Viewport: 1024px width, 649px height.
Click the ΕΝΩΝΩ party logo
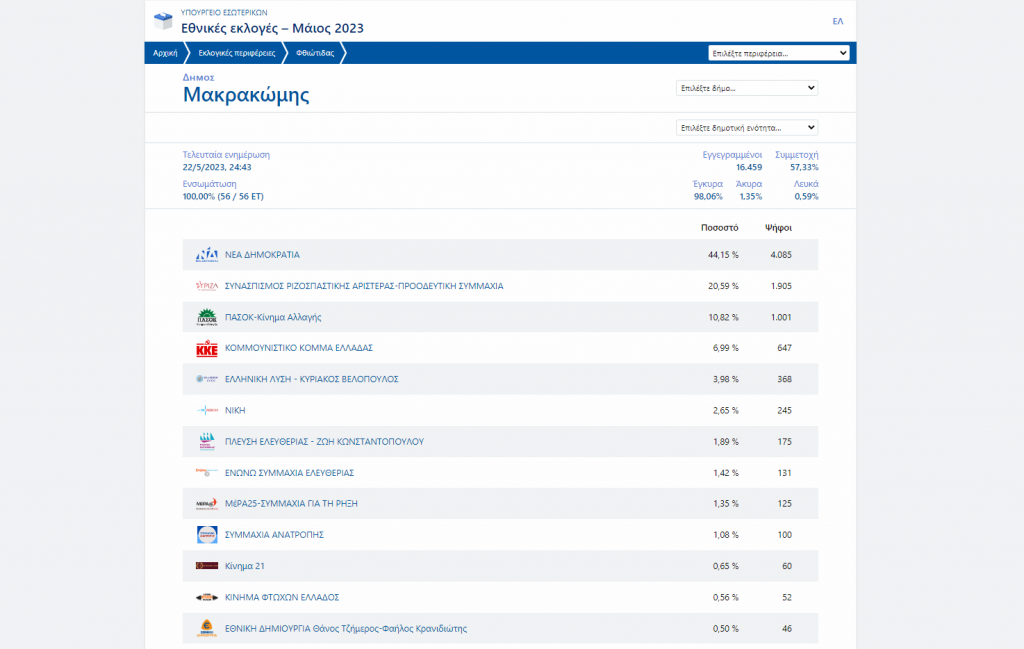pyautogui.click(x=207, y=472)
